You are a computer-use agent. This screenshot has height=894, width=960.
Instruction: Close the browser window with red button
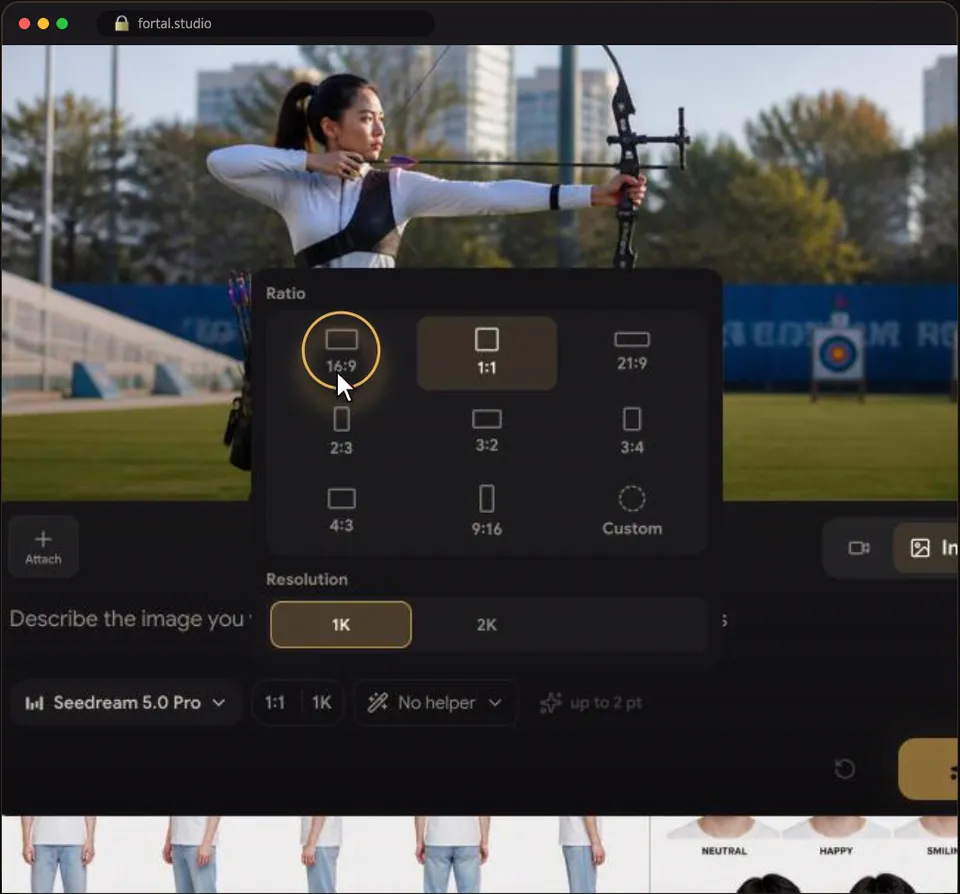click(x=24, y=23)
